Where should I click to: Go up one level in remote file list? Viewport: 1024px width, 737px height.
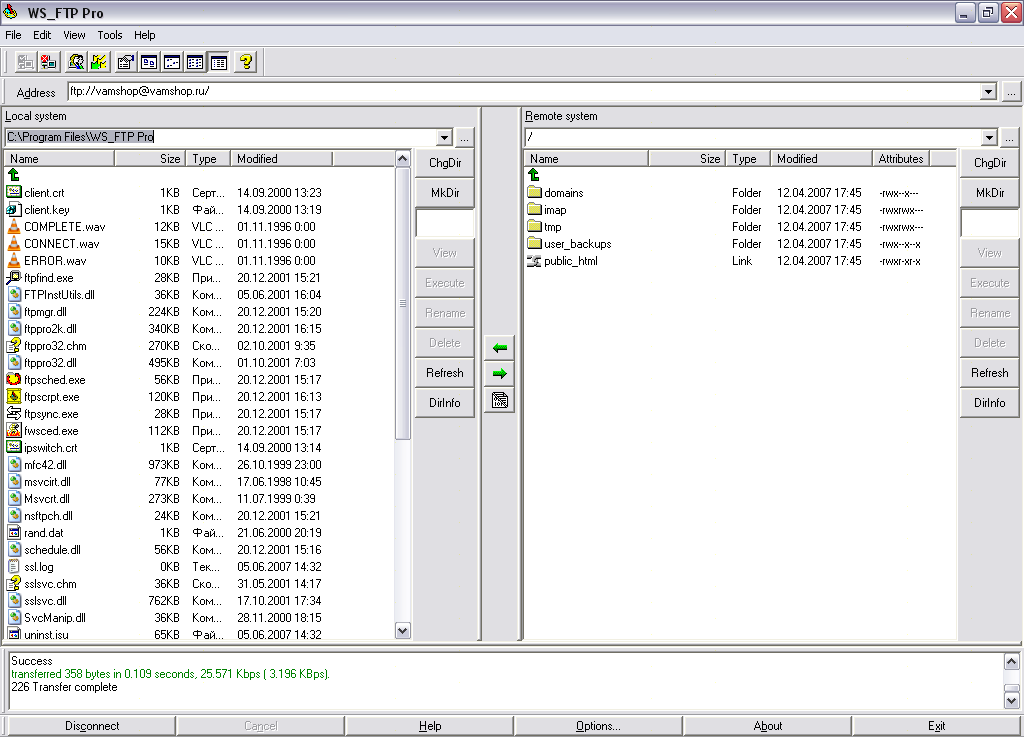tap(534, 175)
